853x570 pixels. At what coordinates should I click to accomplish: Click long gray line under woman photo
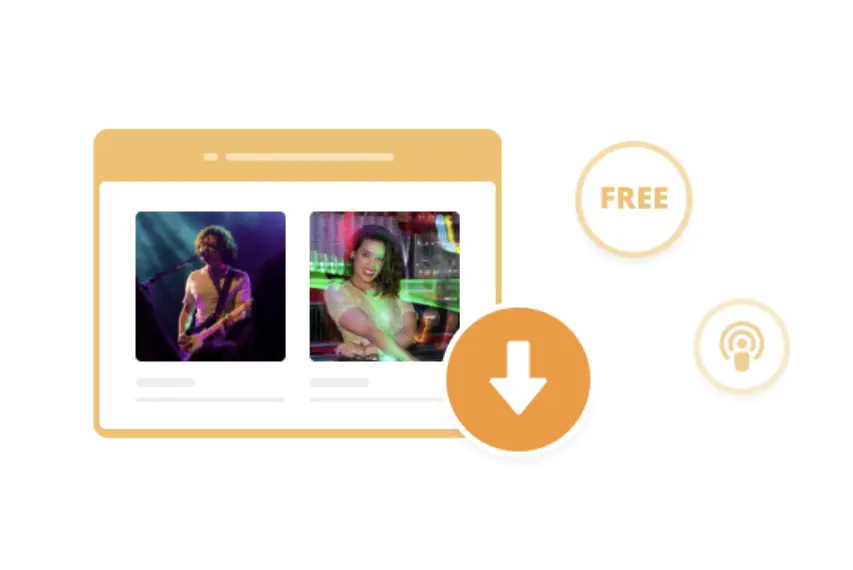[x=376, y=400]
